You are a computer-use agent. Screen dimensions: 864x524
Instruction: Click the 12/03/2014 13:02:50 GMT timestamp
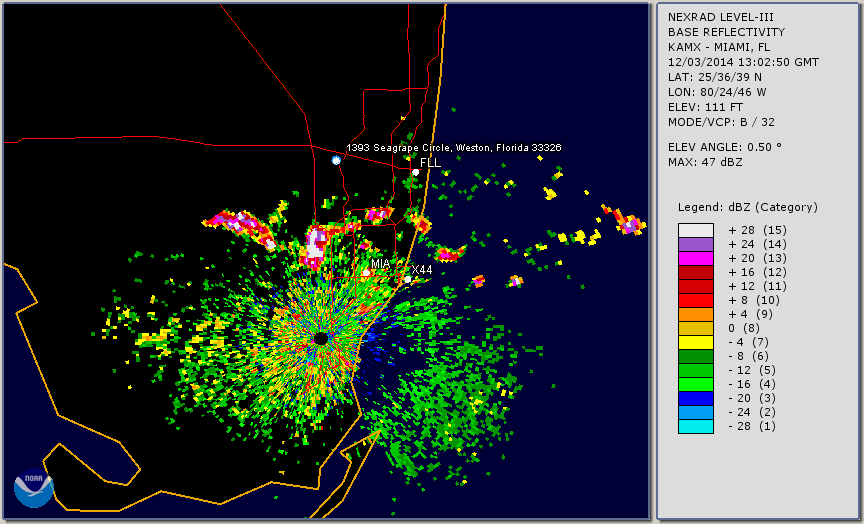(743, 62)
